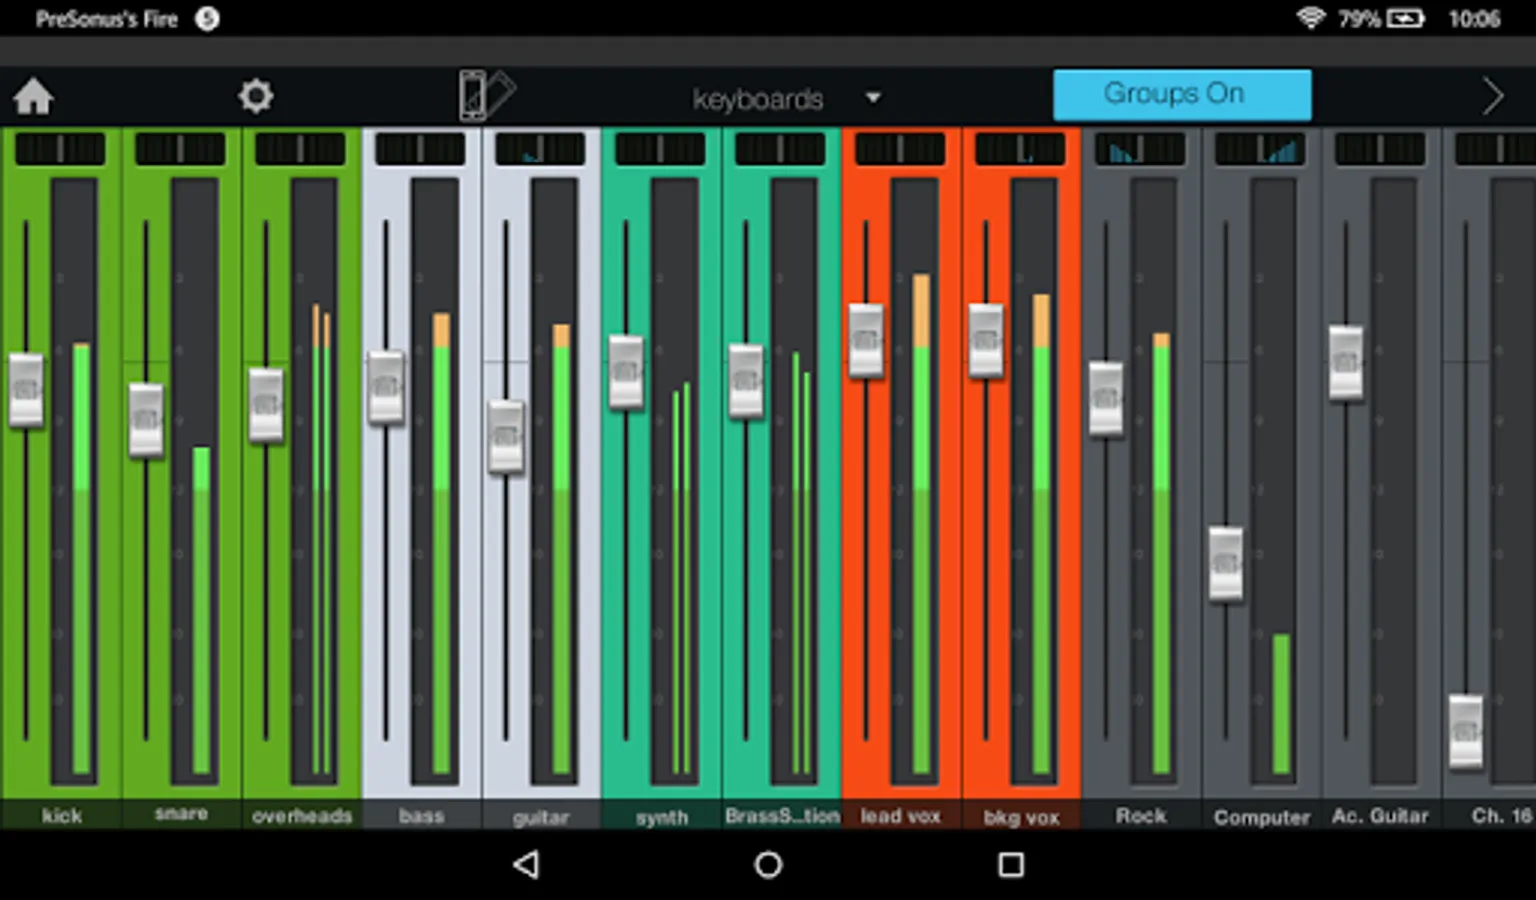Image resolution: width=1536 pixels, height=900 pixels.
Task: Select the Computer channel name
Action: [x=1261, y=817]
